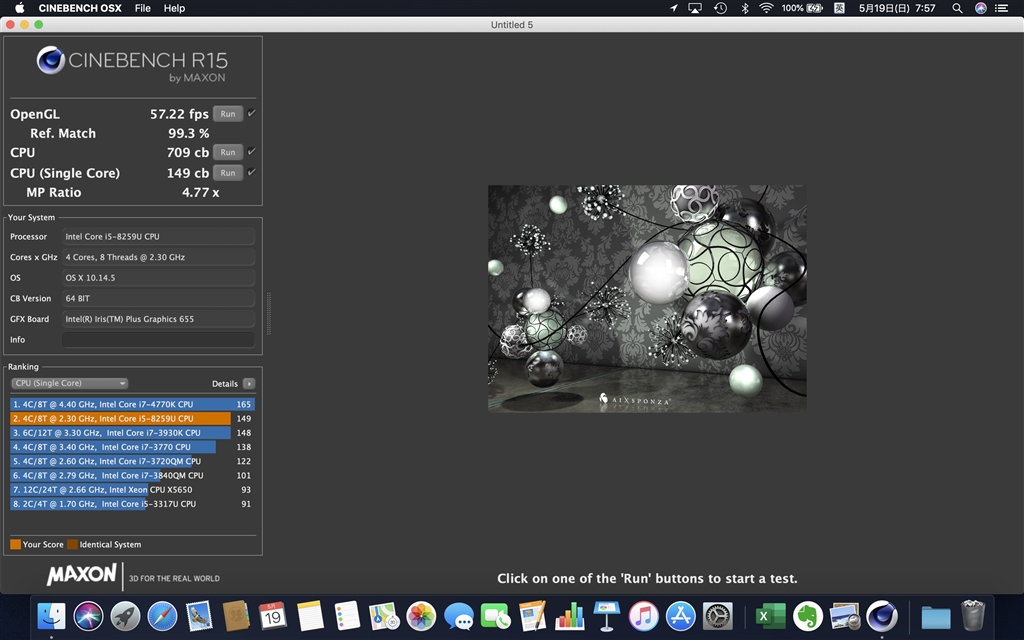This screenshot has width=1024, height=640.
Task: Run the OpenGL benchmark test
Action: click(228, 113)
